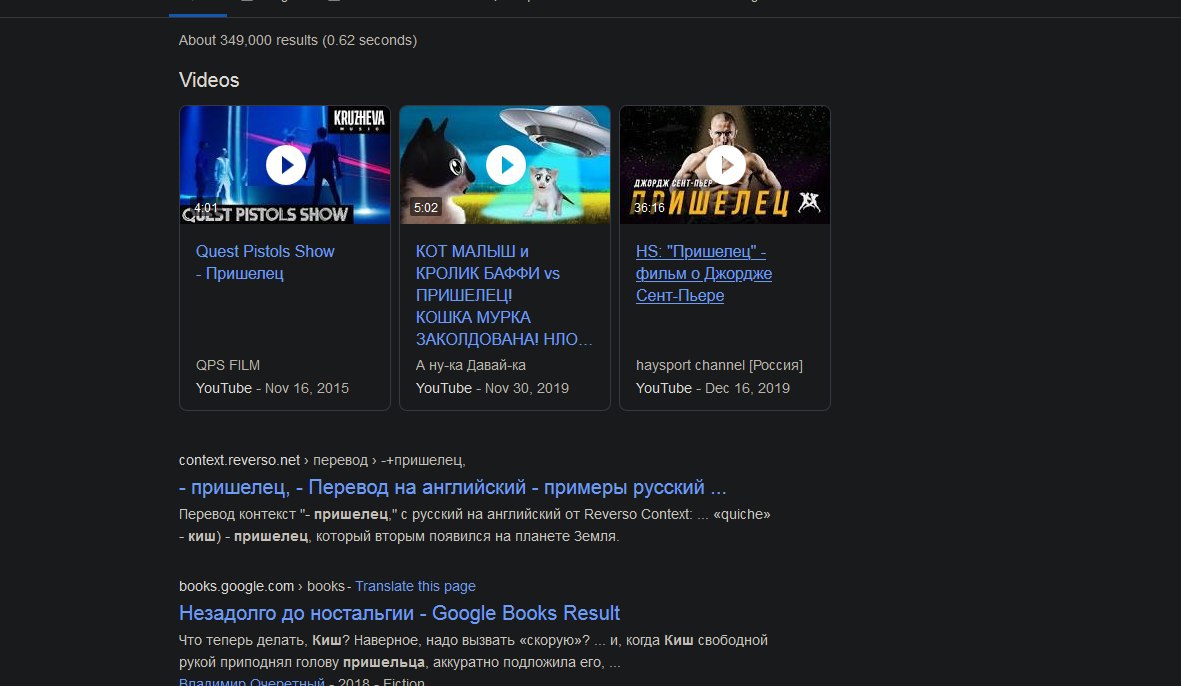
Task: Click 'Translate this page' for the Google Books result
Action: (x=415, y=586)
